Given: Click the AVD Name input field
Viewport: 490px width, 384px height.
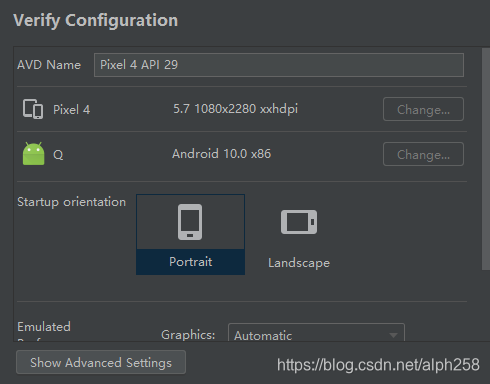Looking at the screenshot, I should coord(279,65).
